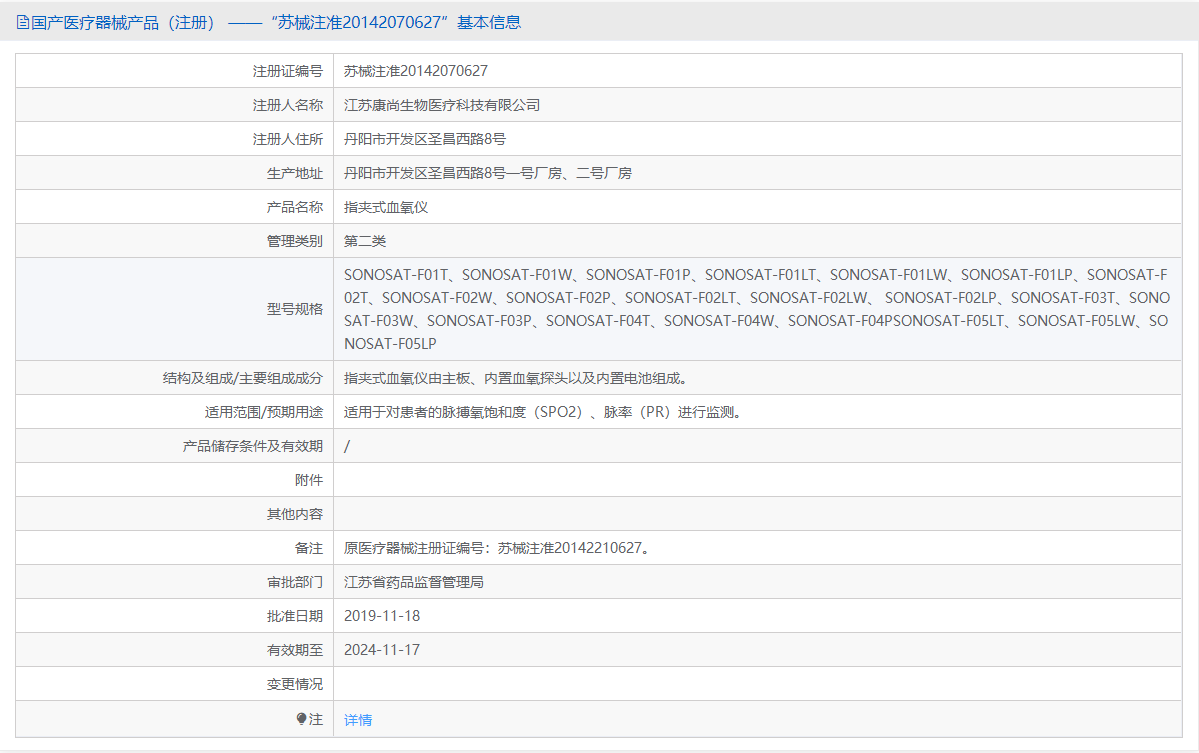1199x753 pixels.
Task: Click the approval date 2019-11-18
Action: point(381,615)
